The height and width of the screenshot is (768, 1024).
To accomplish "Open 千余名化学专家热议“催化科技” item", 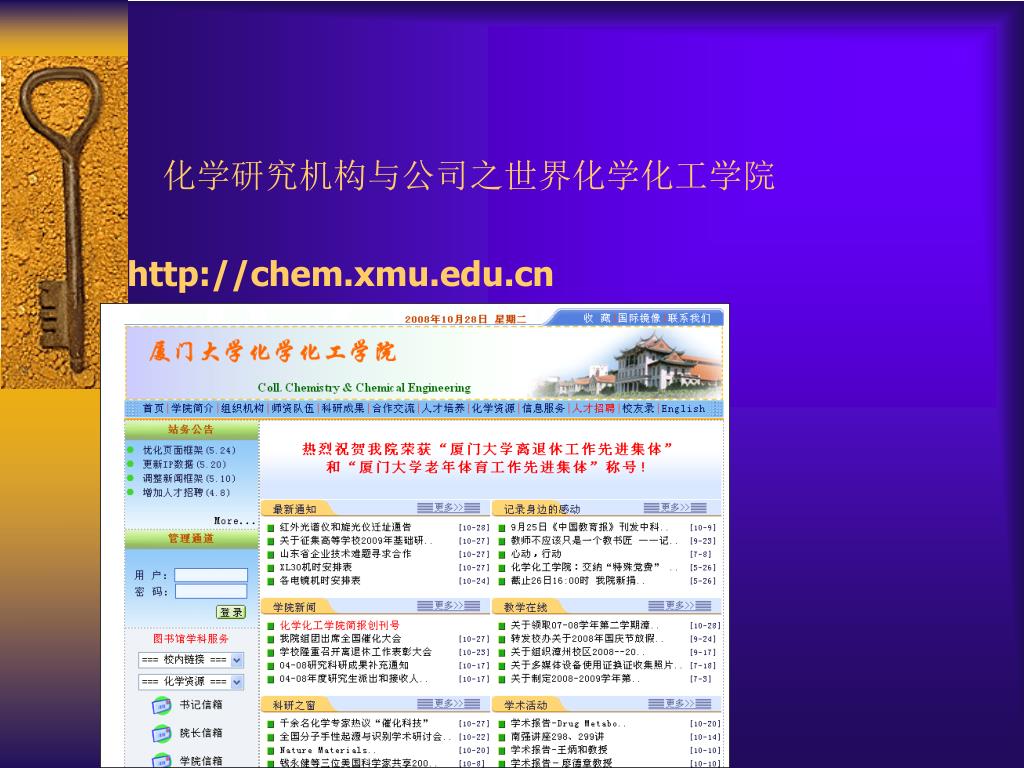I will pos(354,724).
